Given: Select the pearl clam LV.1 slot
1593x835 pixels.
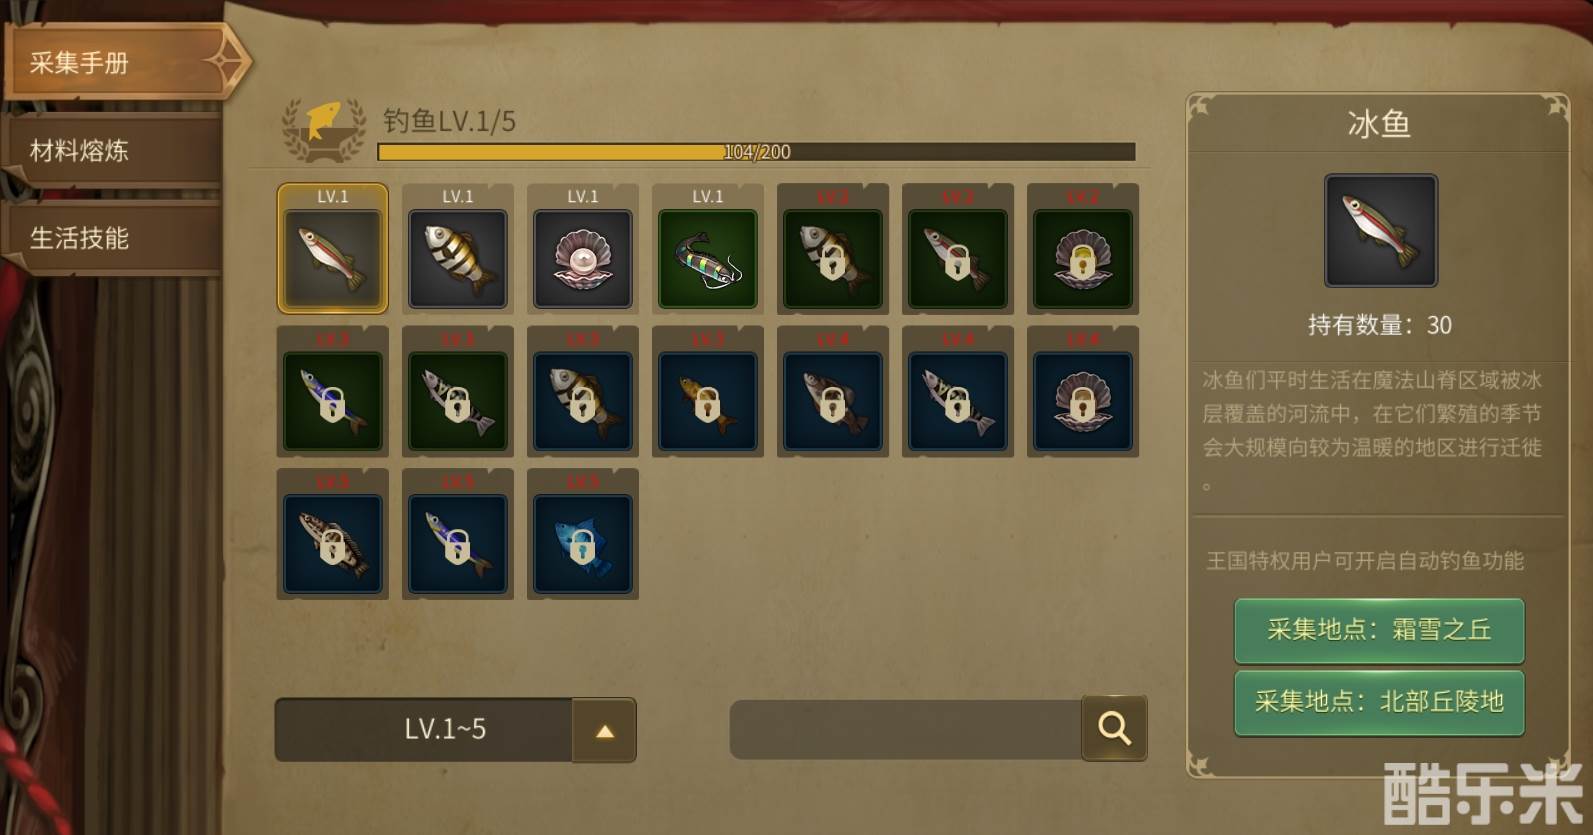Looking at the screenshot, I should pyautogui.click(x=583, y=249).
